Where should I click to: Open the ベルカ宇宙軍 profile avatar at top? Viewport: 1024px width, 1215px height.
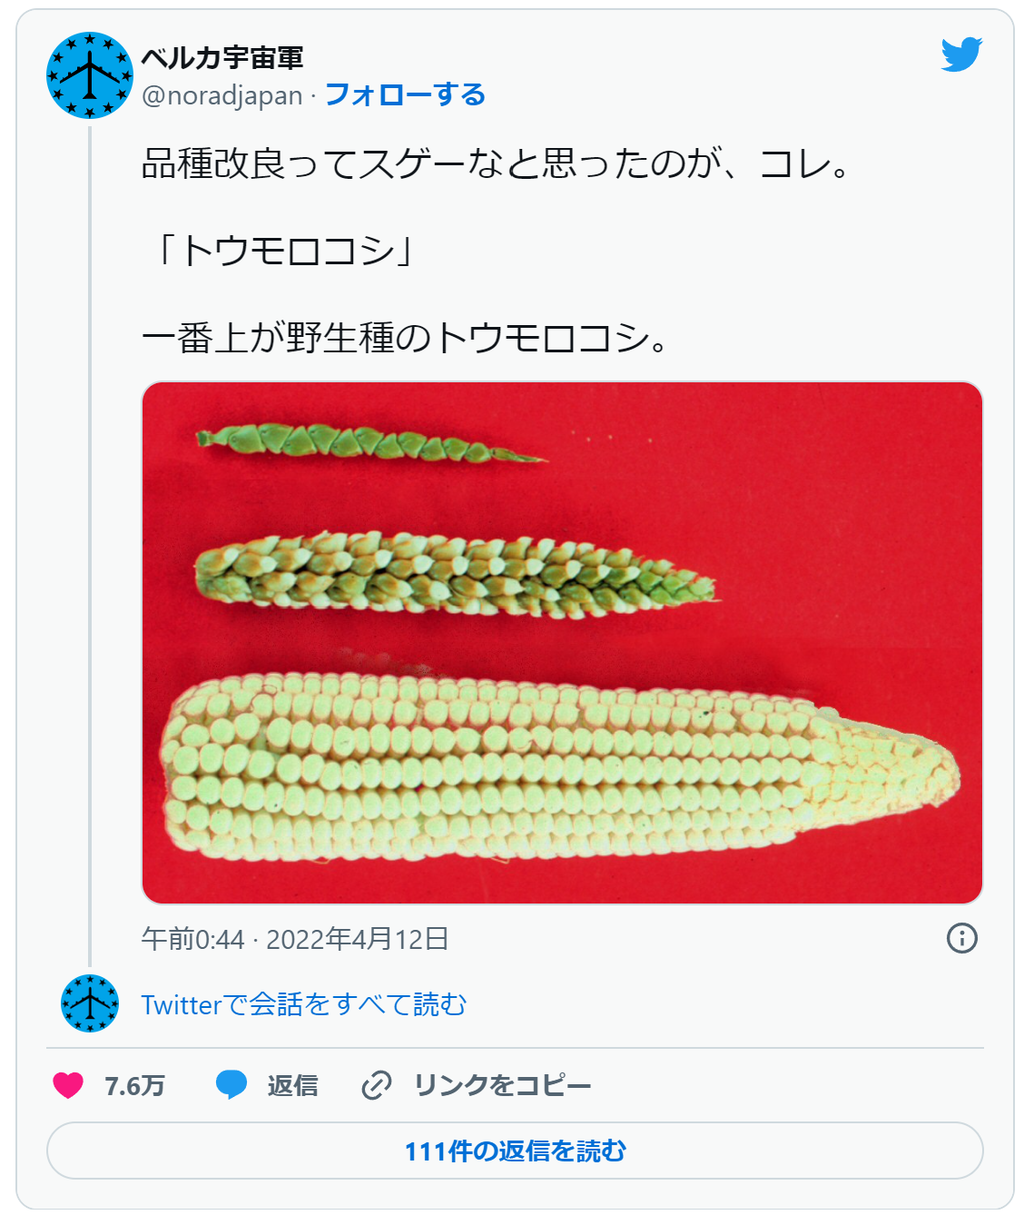coord(90,75)
